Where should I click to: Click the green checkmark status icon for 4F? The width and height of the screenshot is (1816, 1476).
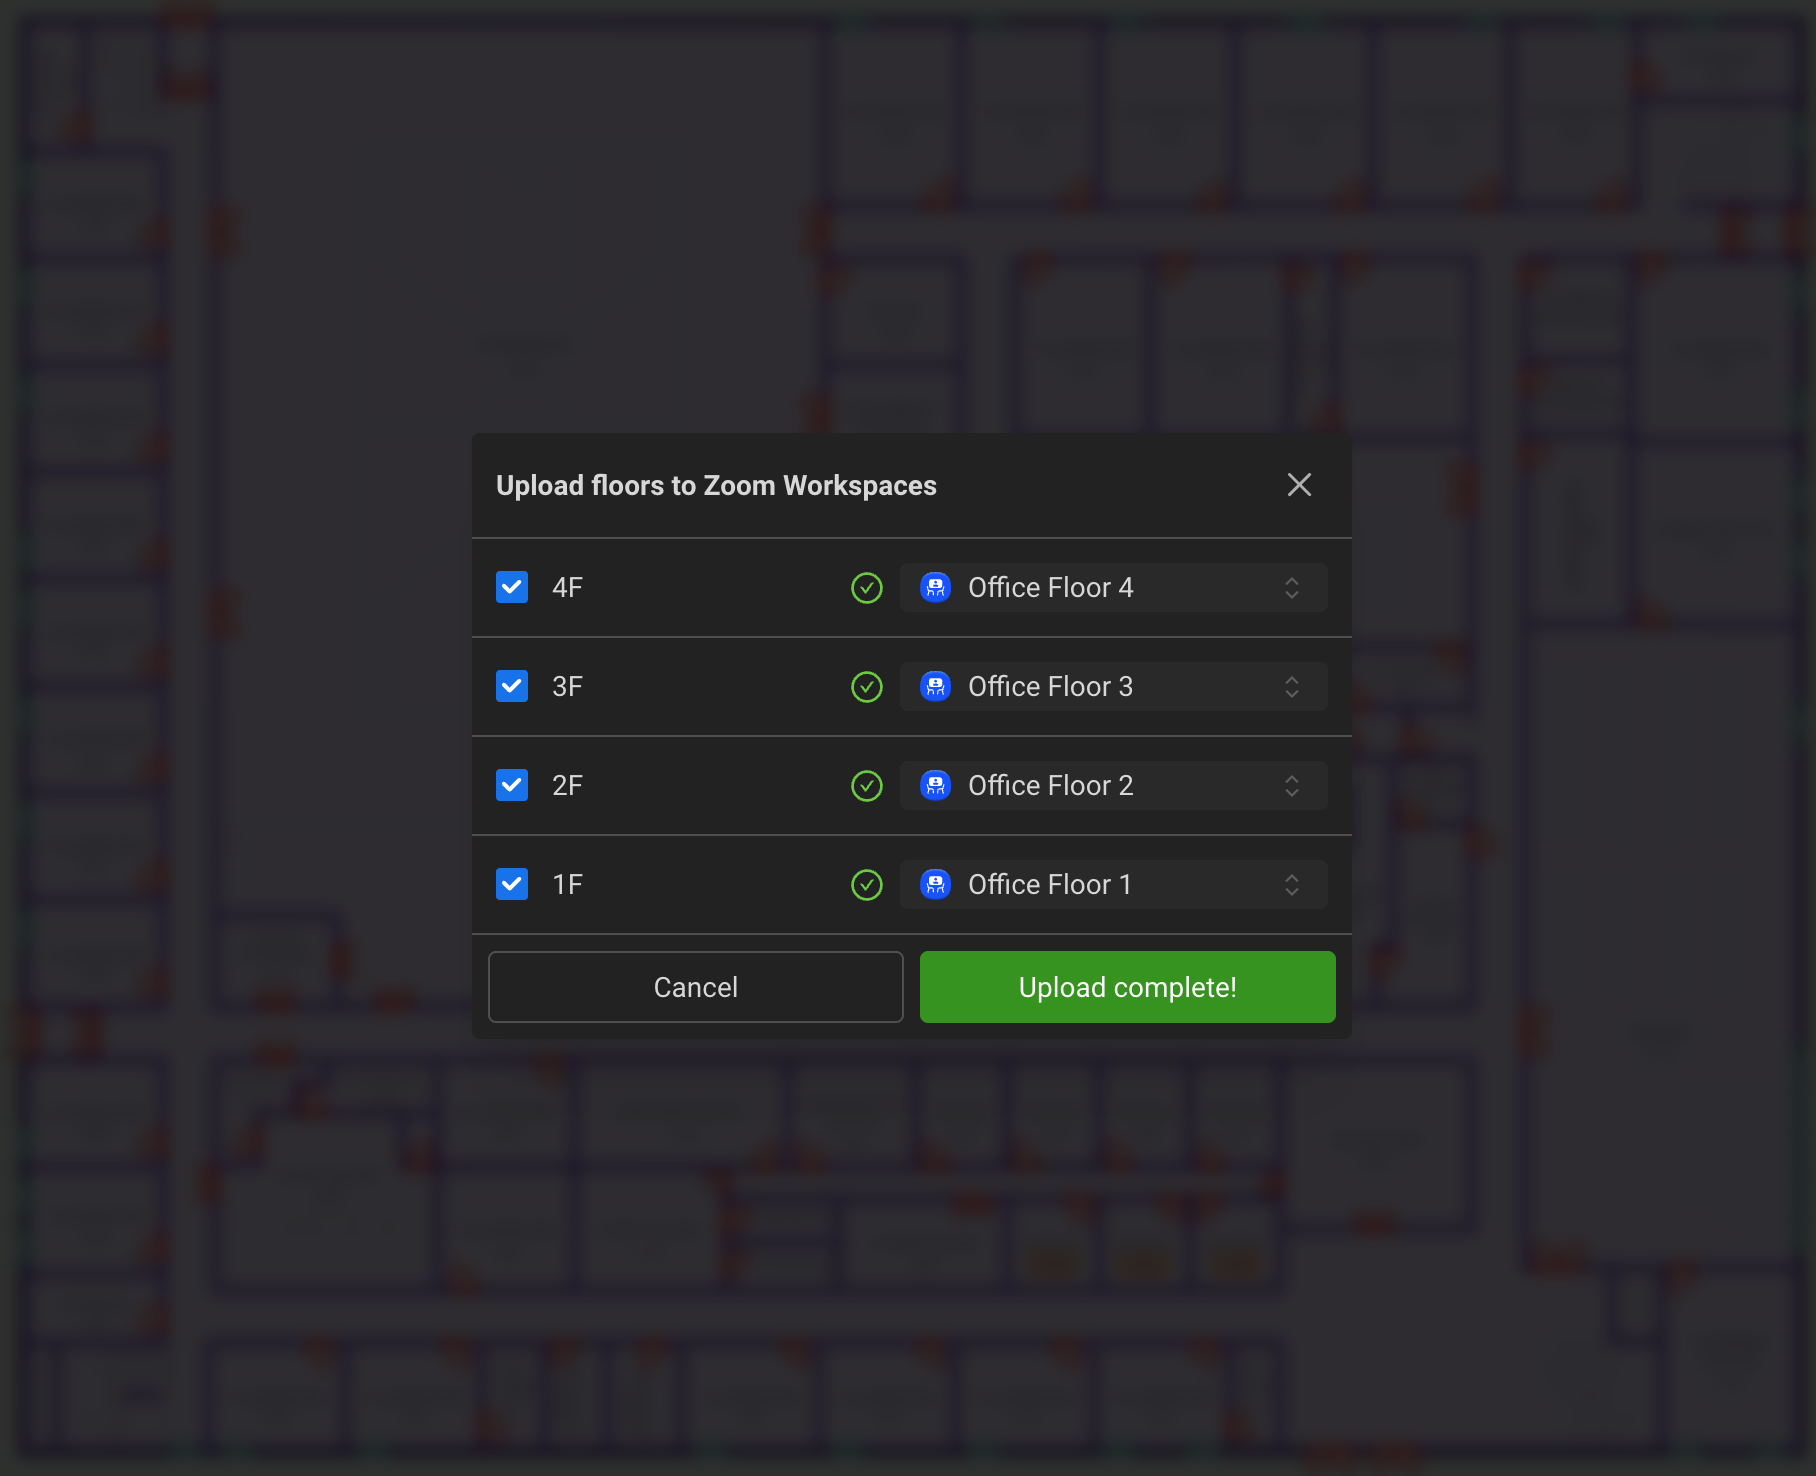point(866,588)
